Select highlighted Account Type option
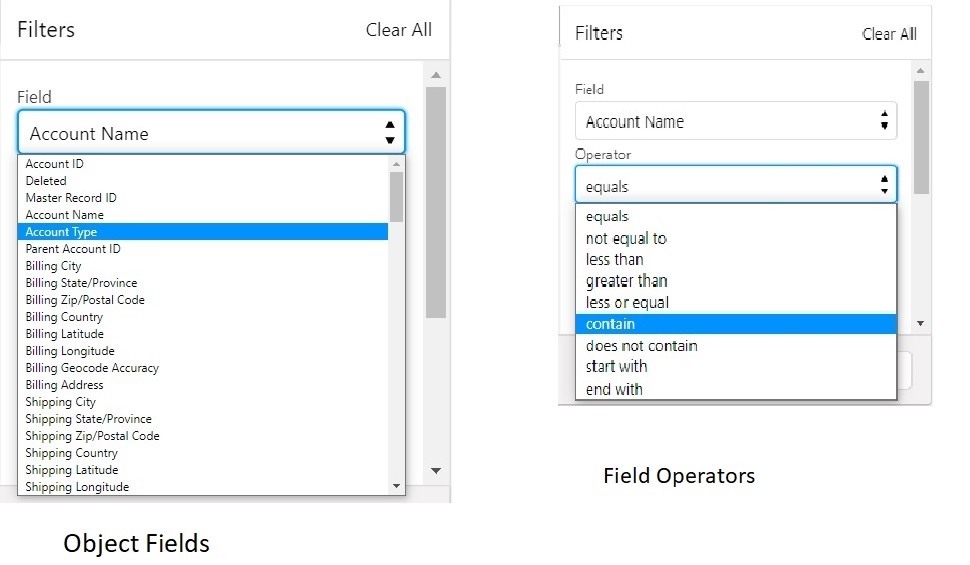 203,231
